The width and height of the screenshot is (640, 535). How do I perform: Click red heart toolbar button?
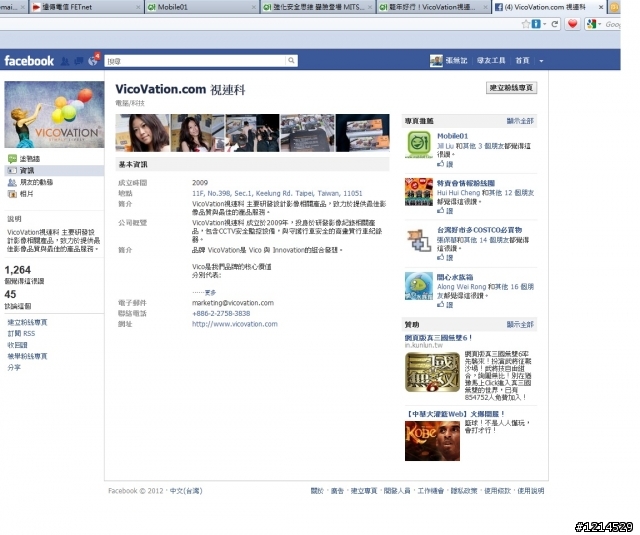click(572, 24)
